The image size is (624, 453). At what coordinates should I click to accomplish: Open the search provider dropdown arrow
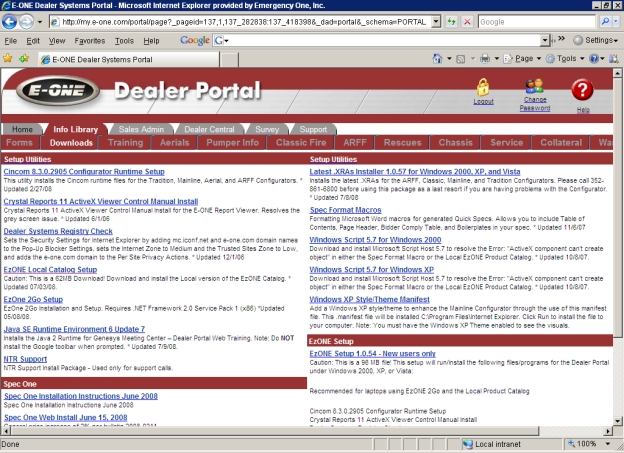pyautogui.click(x=616, y=21)
